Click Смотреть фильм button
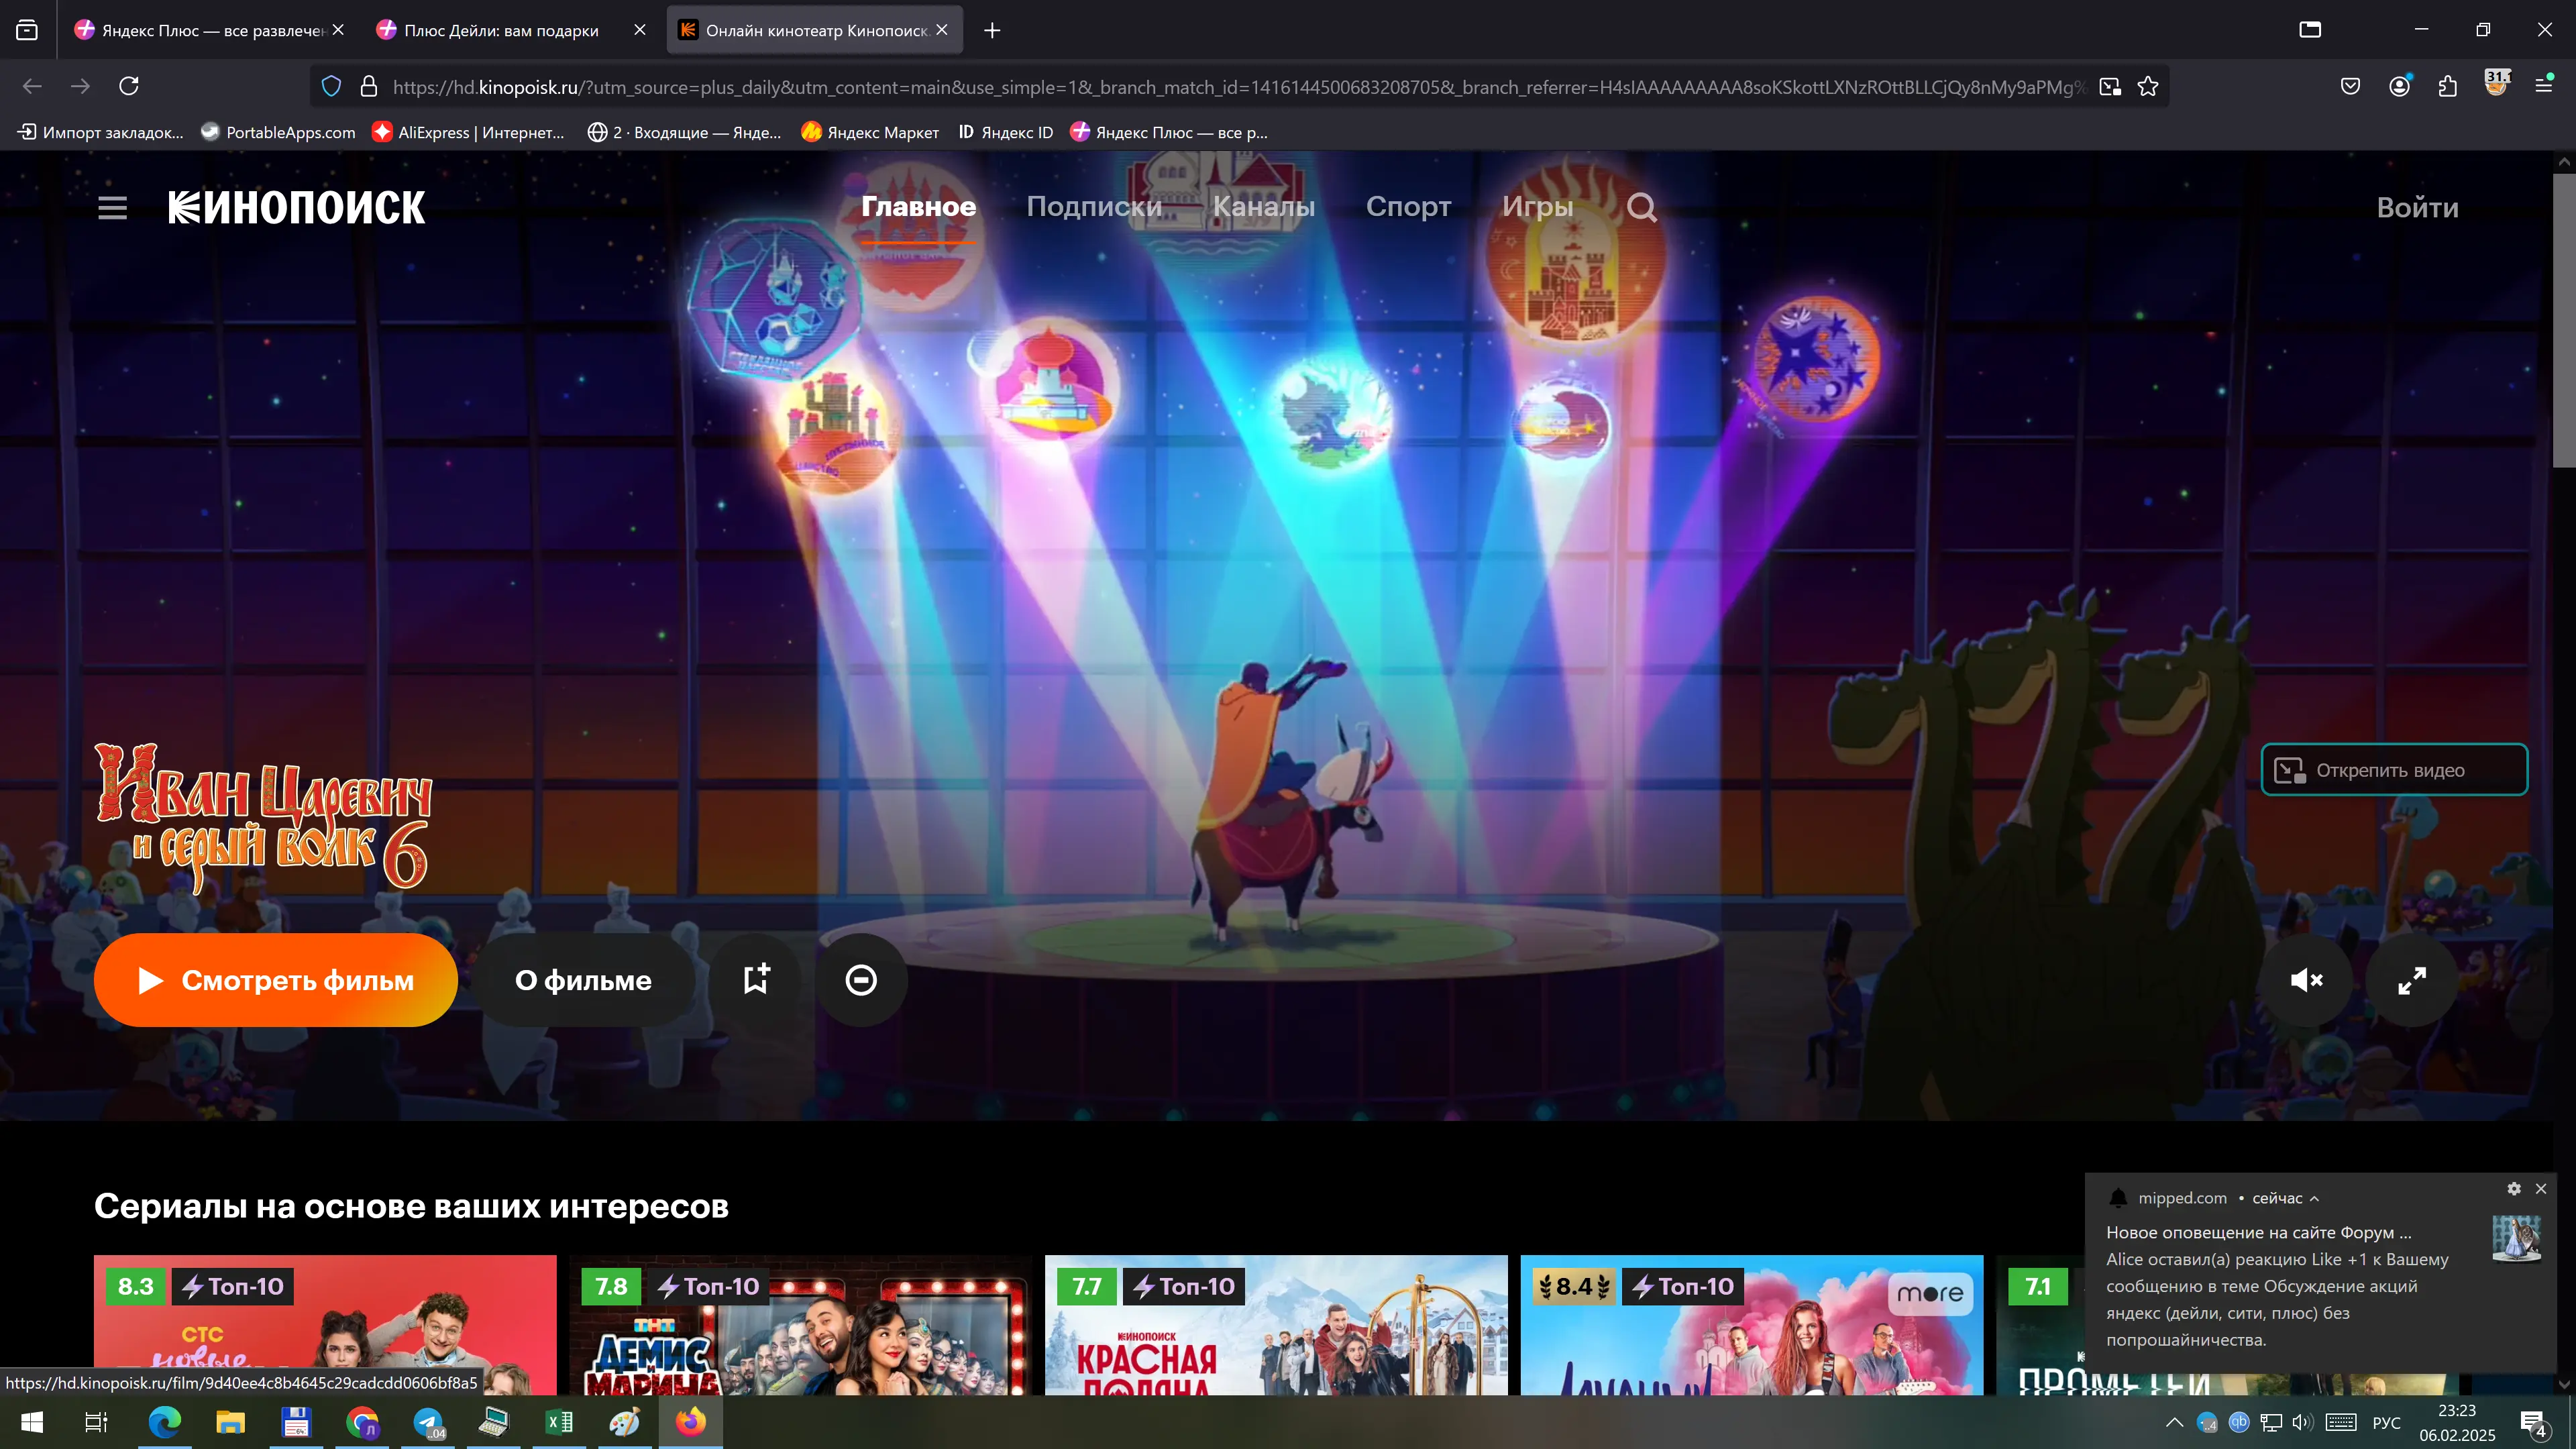 pyautogui.click(x=276, y=980)
